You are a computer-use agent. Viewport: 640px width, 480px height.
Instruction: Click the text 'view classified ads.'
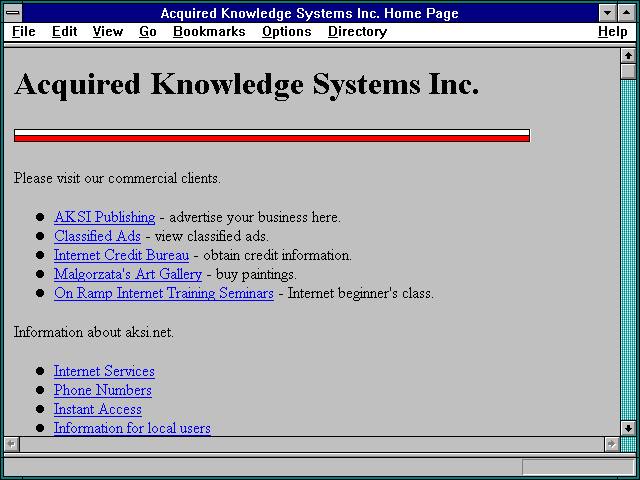point(212,236)
